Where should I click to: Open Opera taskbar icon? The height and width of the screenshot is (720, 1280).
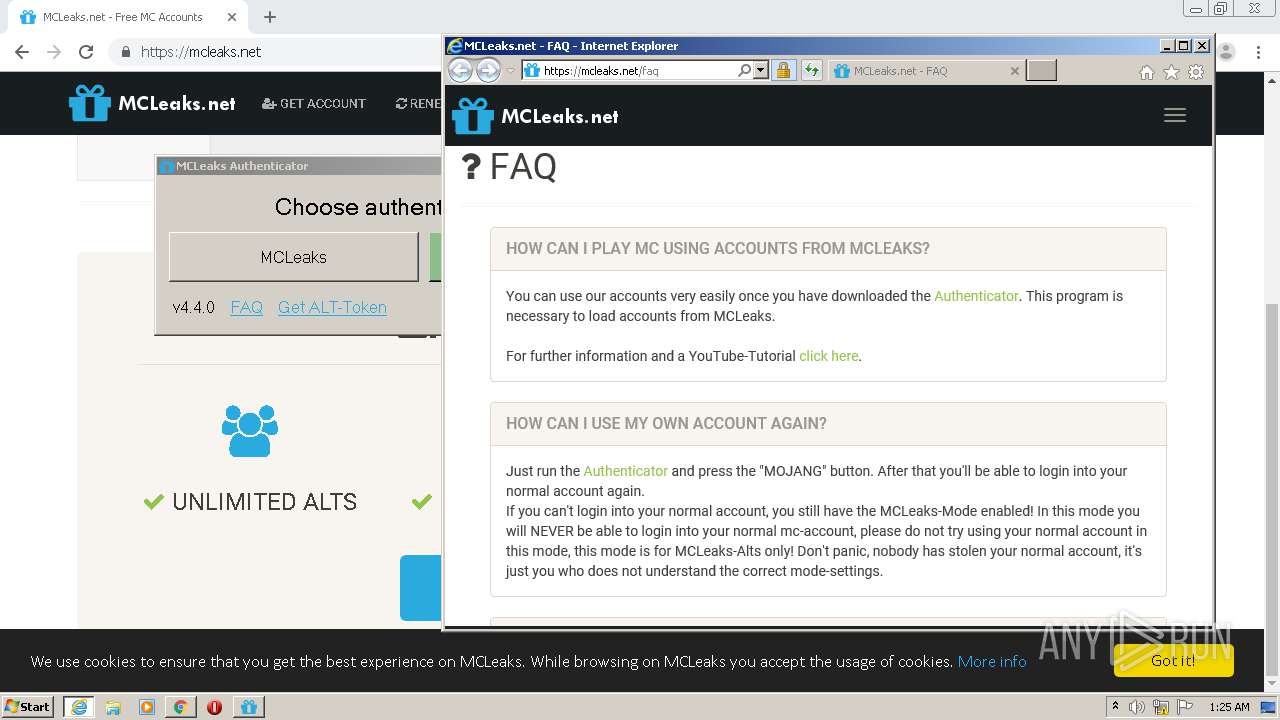click(x=214, y=707)
